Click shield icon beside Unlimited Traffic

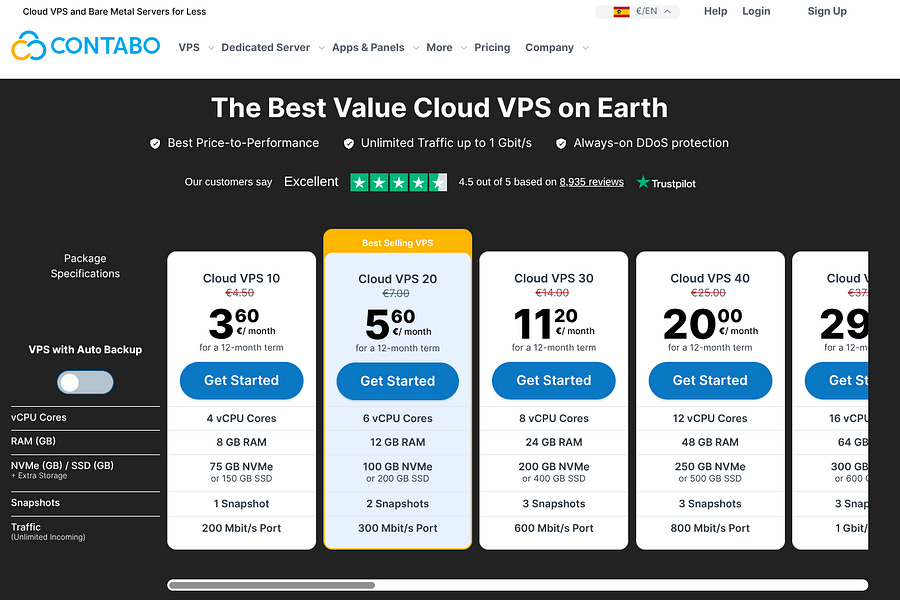[x=348, y=144]
